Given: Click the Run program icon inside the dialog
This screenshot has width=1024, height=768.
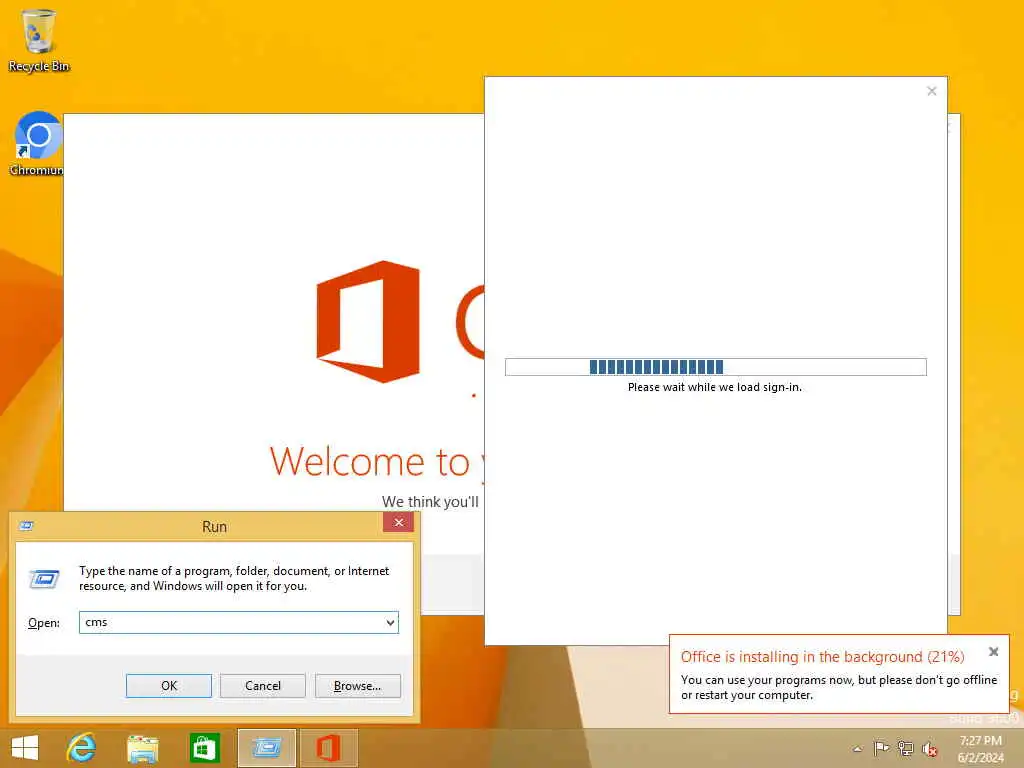Looking at the screenshot, I should pyautogui.click(x=44, y=579).
